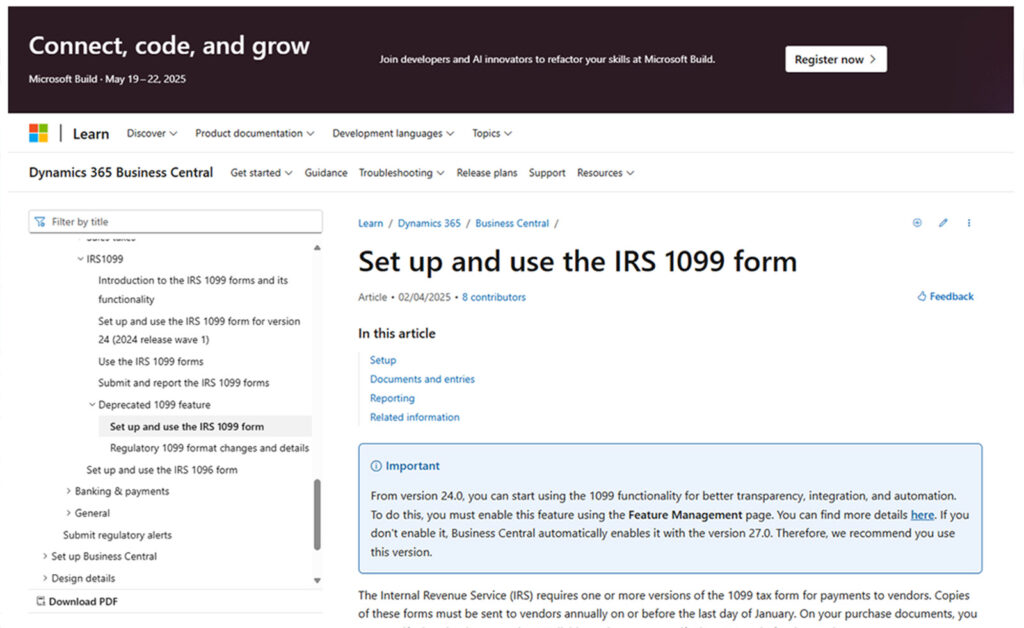Screen dimensions: 1024x628
Task: Open the Learn home link
Action: click(x=91, y=134)
